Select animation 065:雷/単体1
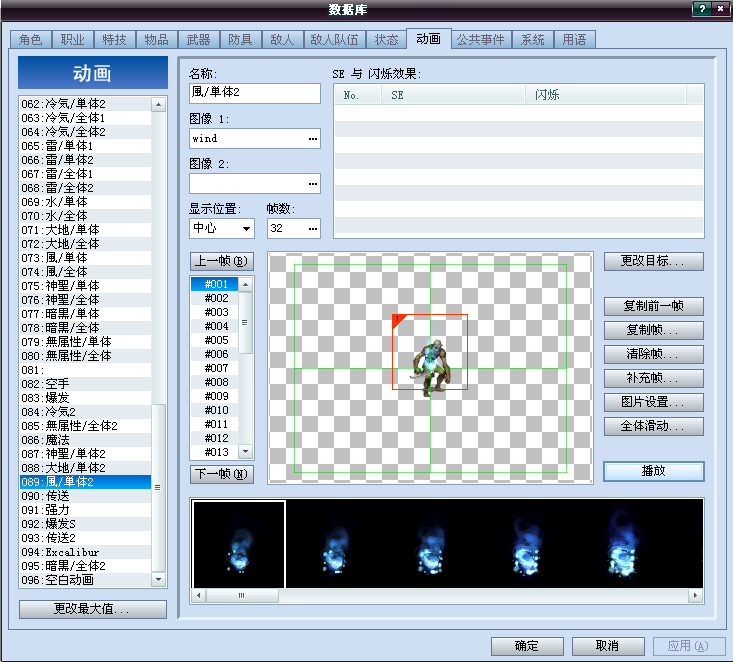 point(86,146)
